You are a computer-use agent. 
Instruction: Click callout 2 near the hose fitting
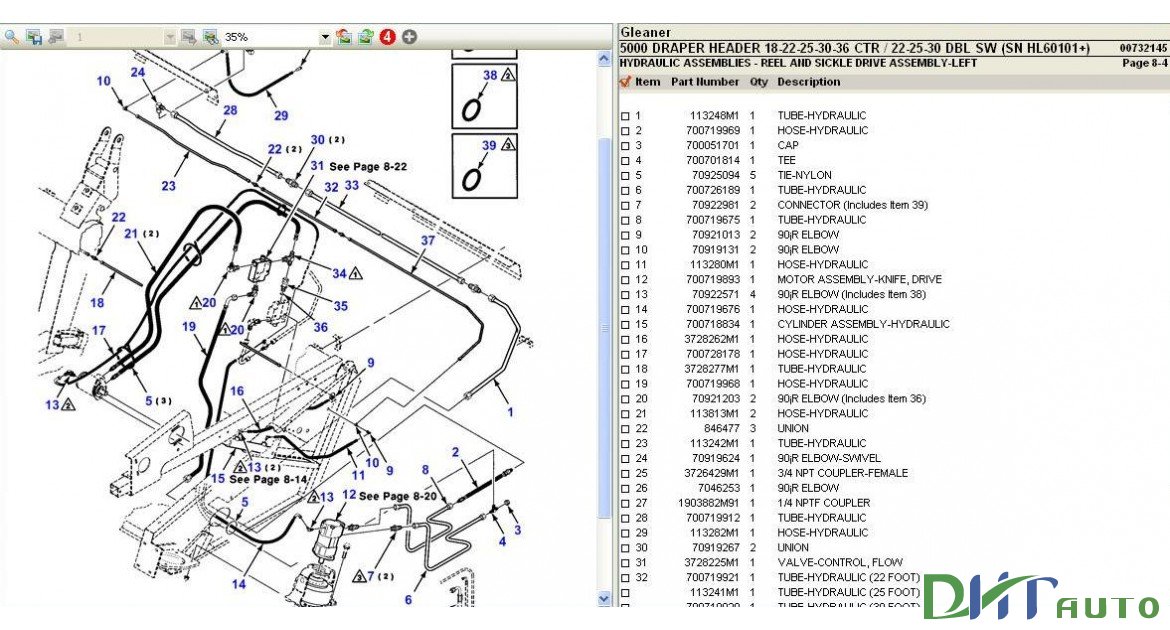456,452
